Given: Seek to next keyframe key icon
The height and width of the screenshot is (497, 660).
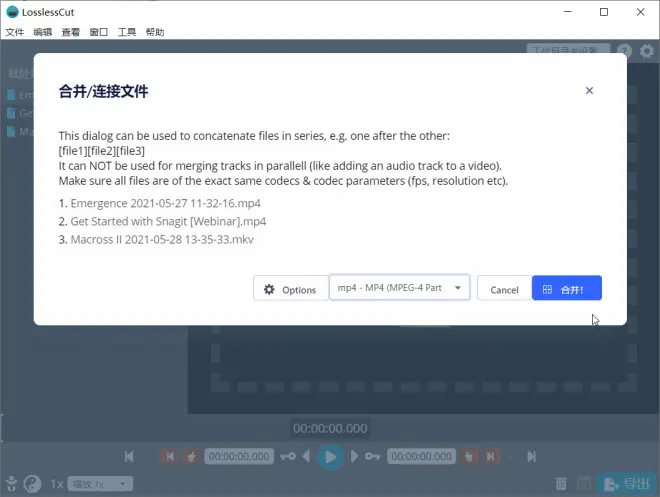Looking at the screenshot, I should pos(373,457).
